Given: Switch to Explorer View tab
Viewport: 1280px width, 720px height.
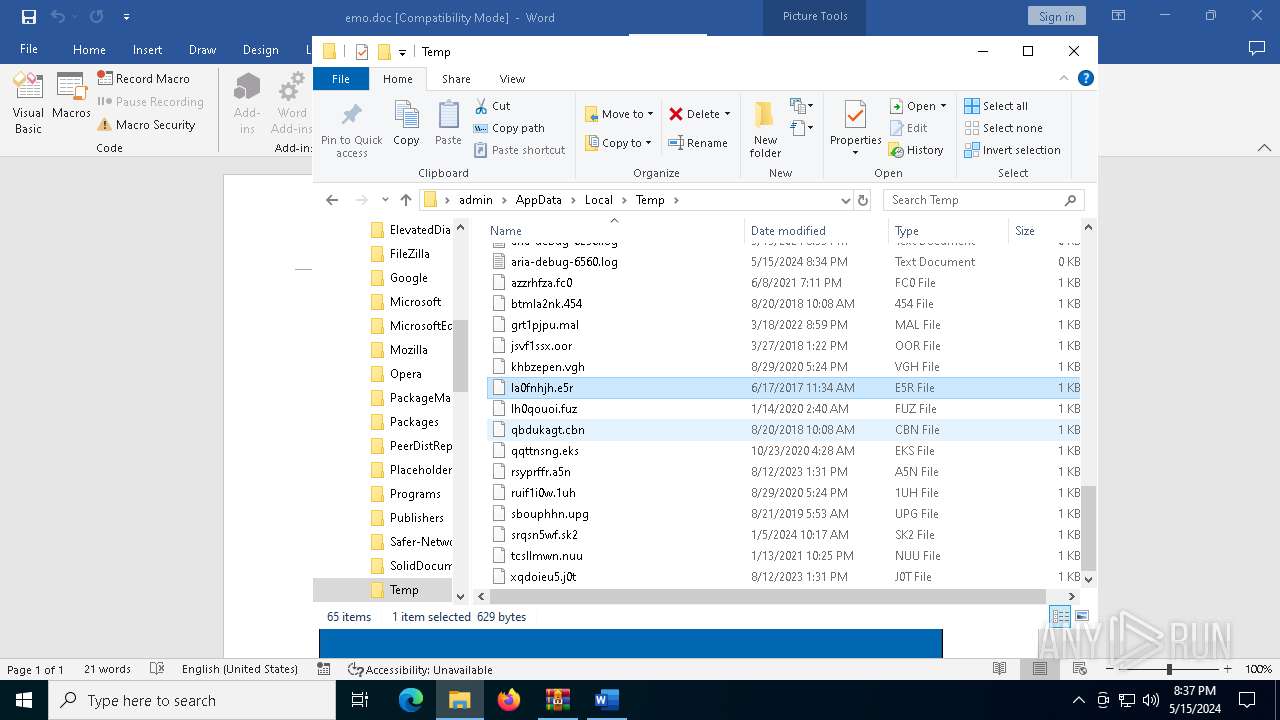Looking at the screenshot, I should point(512,79).
